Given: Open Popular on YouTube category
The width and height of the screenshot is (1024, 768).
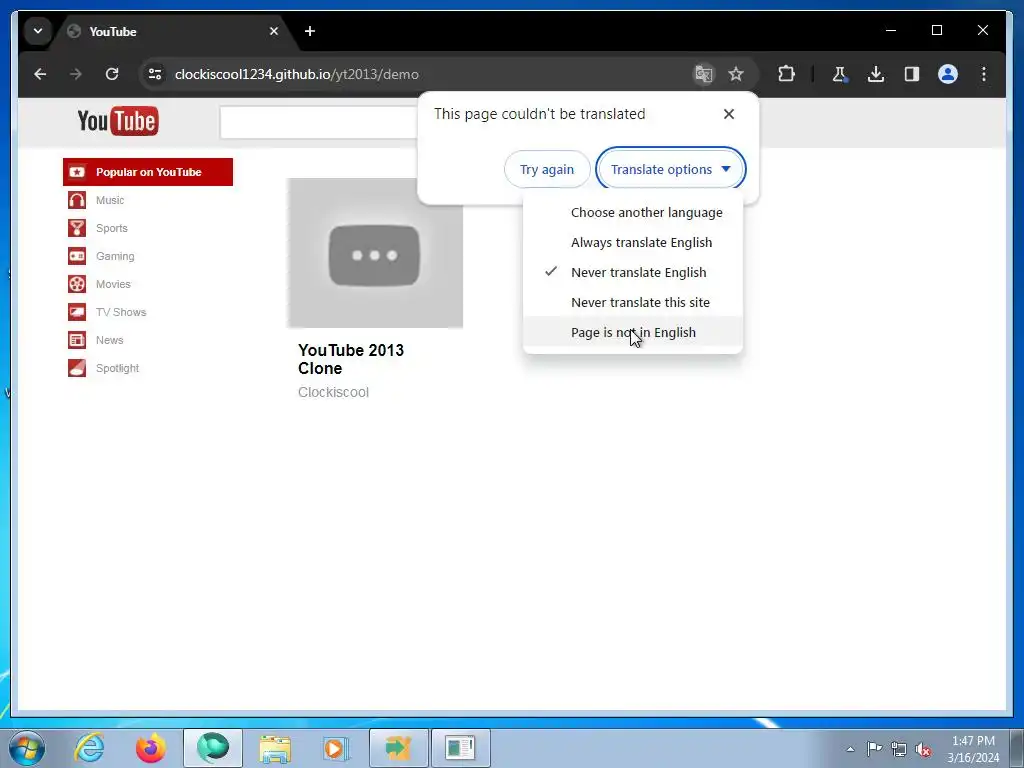Looking at the screenshot, I should [x=148, y=172].
